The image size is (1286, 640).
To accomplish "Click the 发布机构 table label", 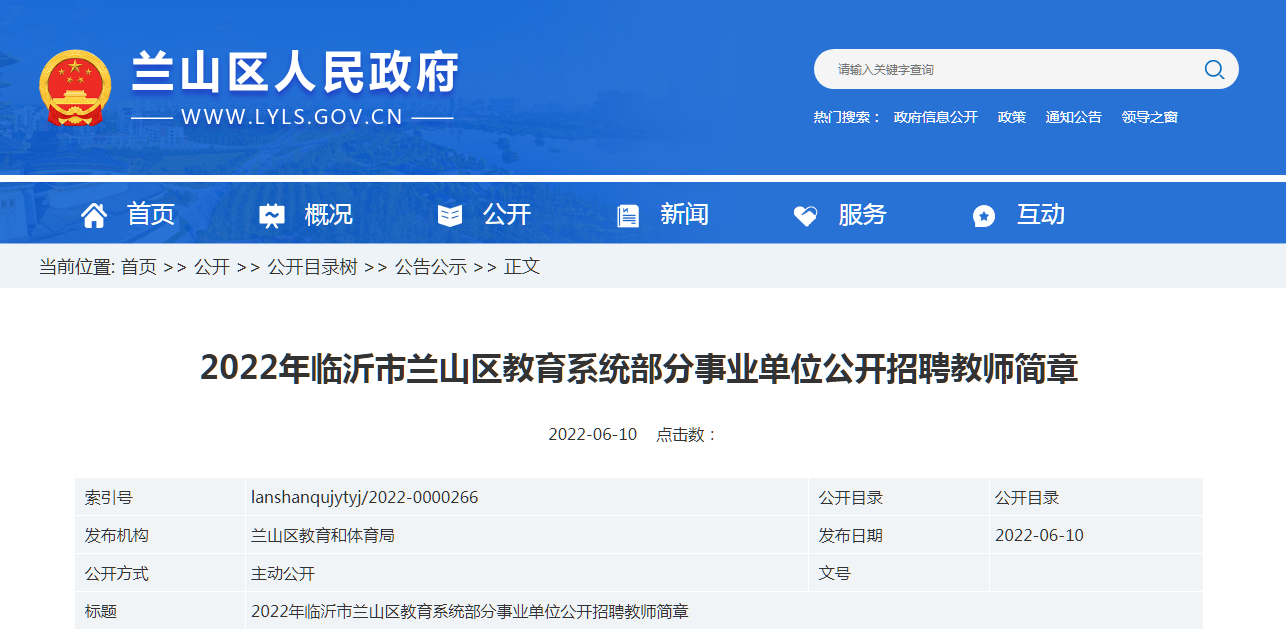I will [x=117, y=535].
